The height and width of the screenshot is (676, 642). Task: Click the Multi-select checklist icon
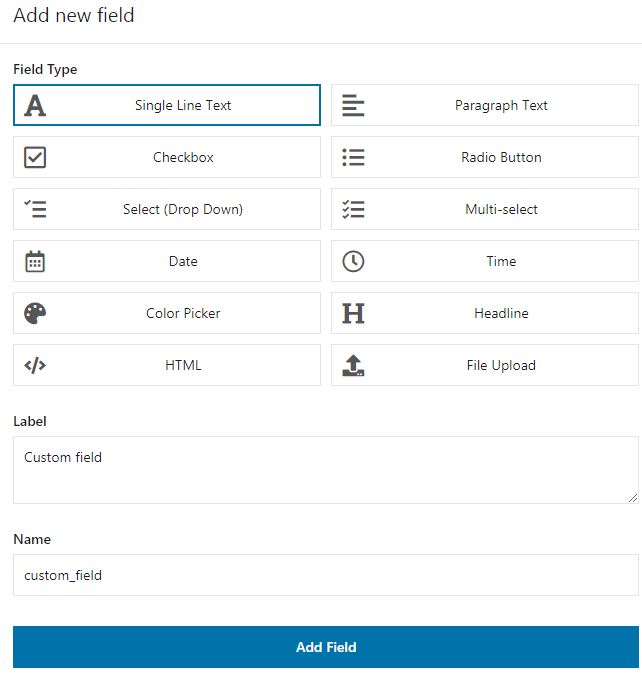point(353,209)
